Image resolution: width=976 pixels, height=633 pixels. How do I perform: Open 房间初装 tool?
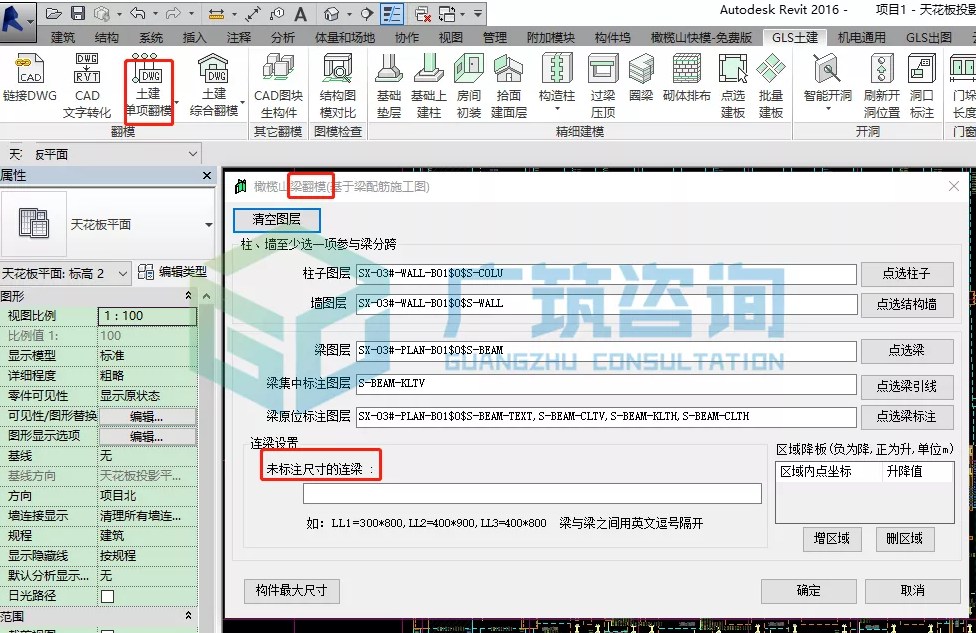coord(469,86)
